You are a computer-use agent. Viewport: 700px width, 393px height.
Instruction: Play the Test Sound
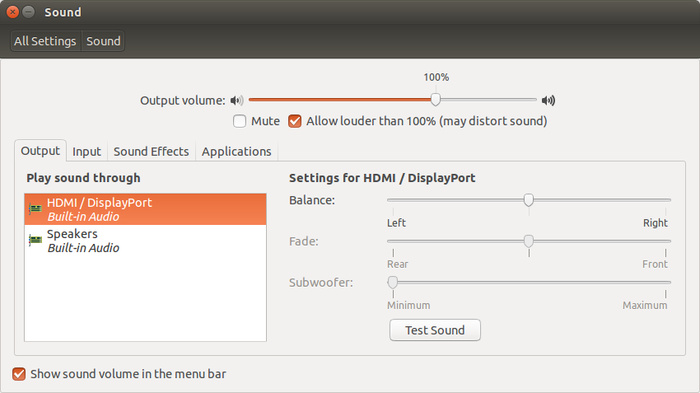point(435,330)
